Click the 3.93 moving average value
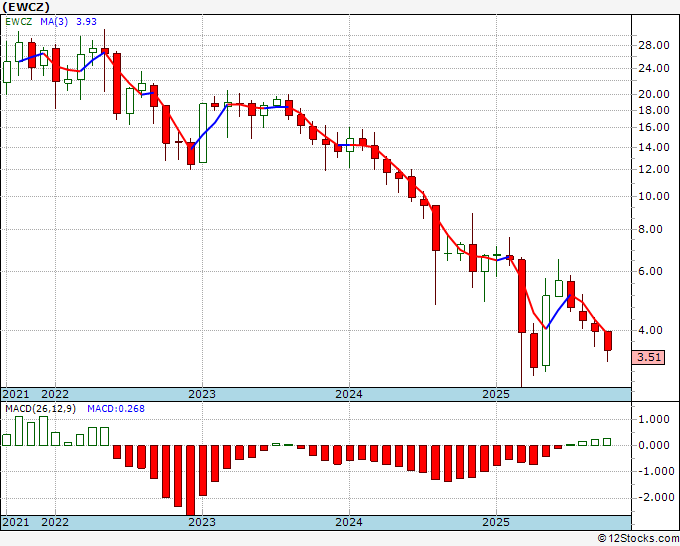Viewport: 680px width, 546px height. click(86, 22)
